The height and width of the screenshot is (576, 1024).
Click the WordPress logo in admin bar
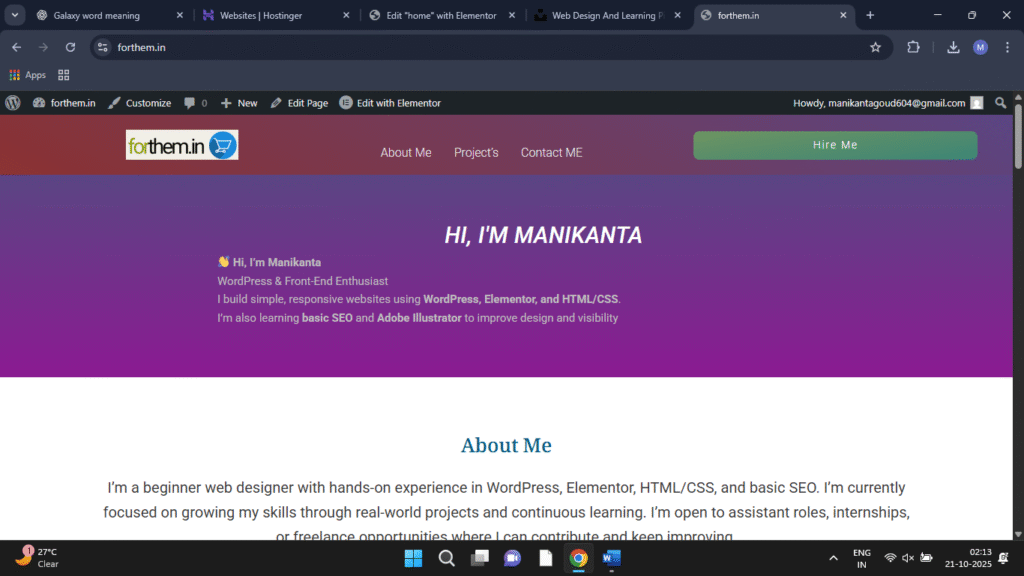pos(13,103)
